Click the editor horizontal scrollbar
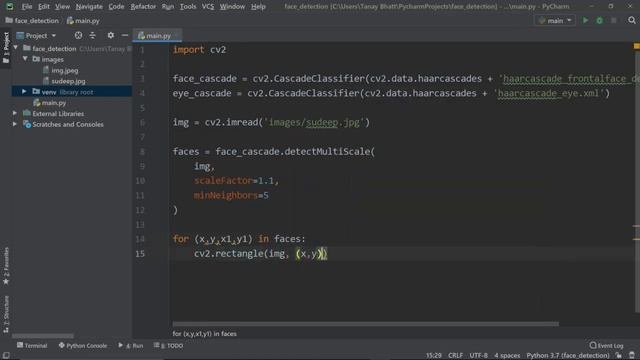640x360 pixels. coord(366,324)
